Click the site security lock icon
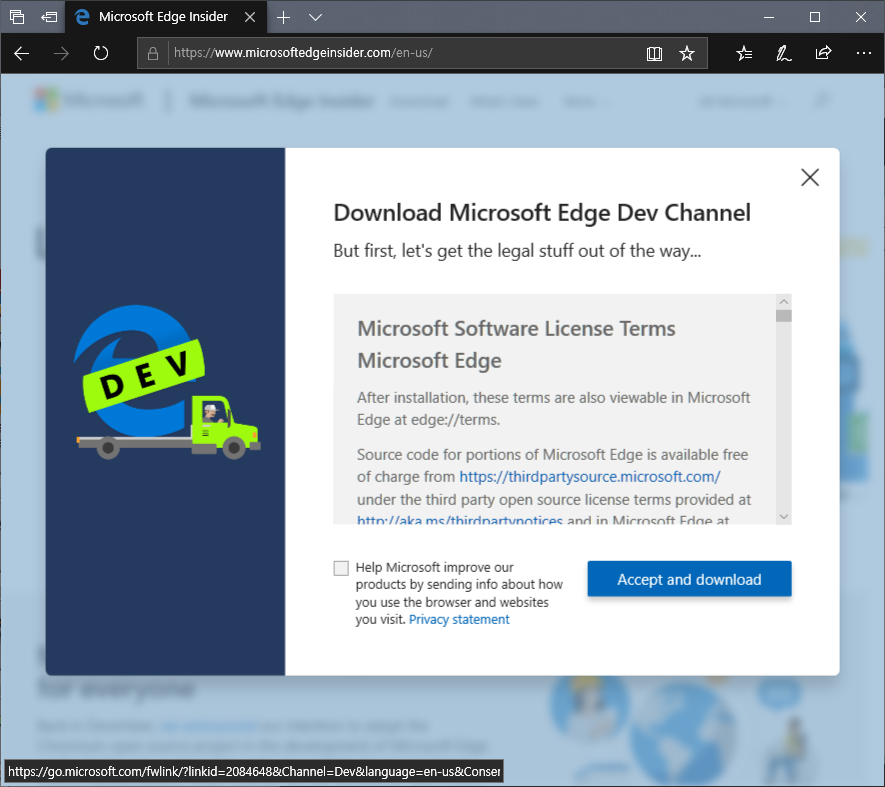Viewport: 885px width, 787px height. [x=152, y=54]
